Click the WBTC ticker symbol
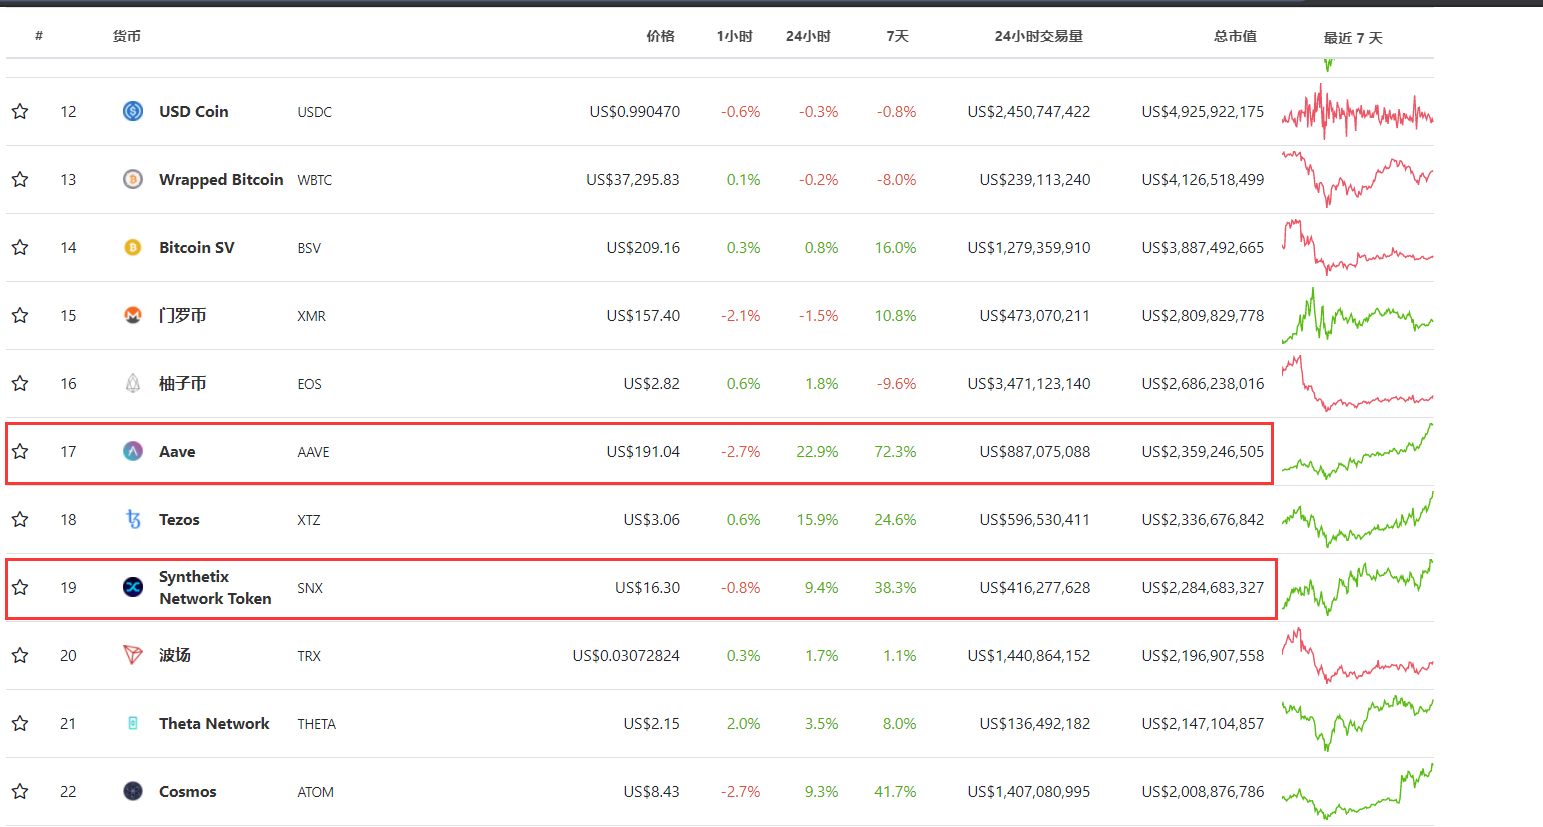Viewport: 1543px width, 827px height. pyautogui.click(x=314, y=180)
